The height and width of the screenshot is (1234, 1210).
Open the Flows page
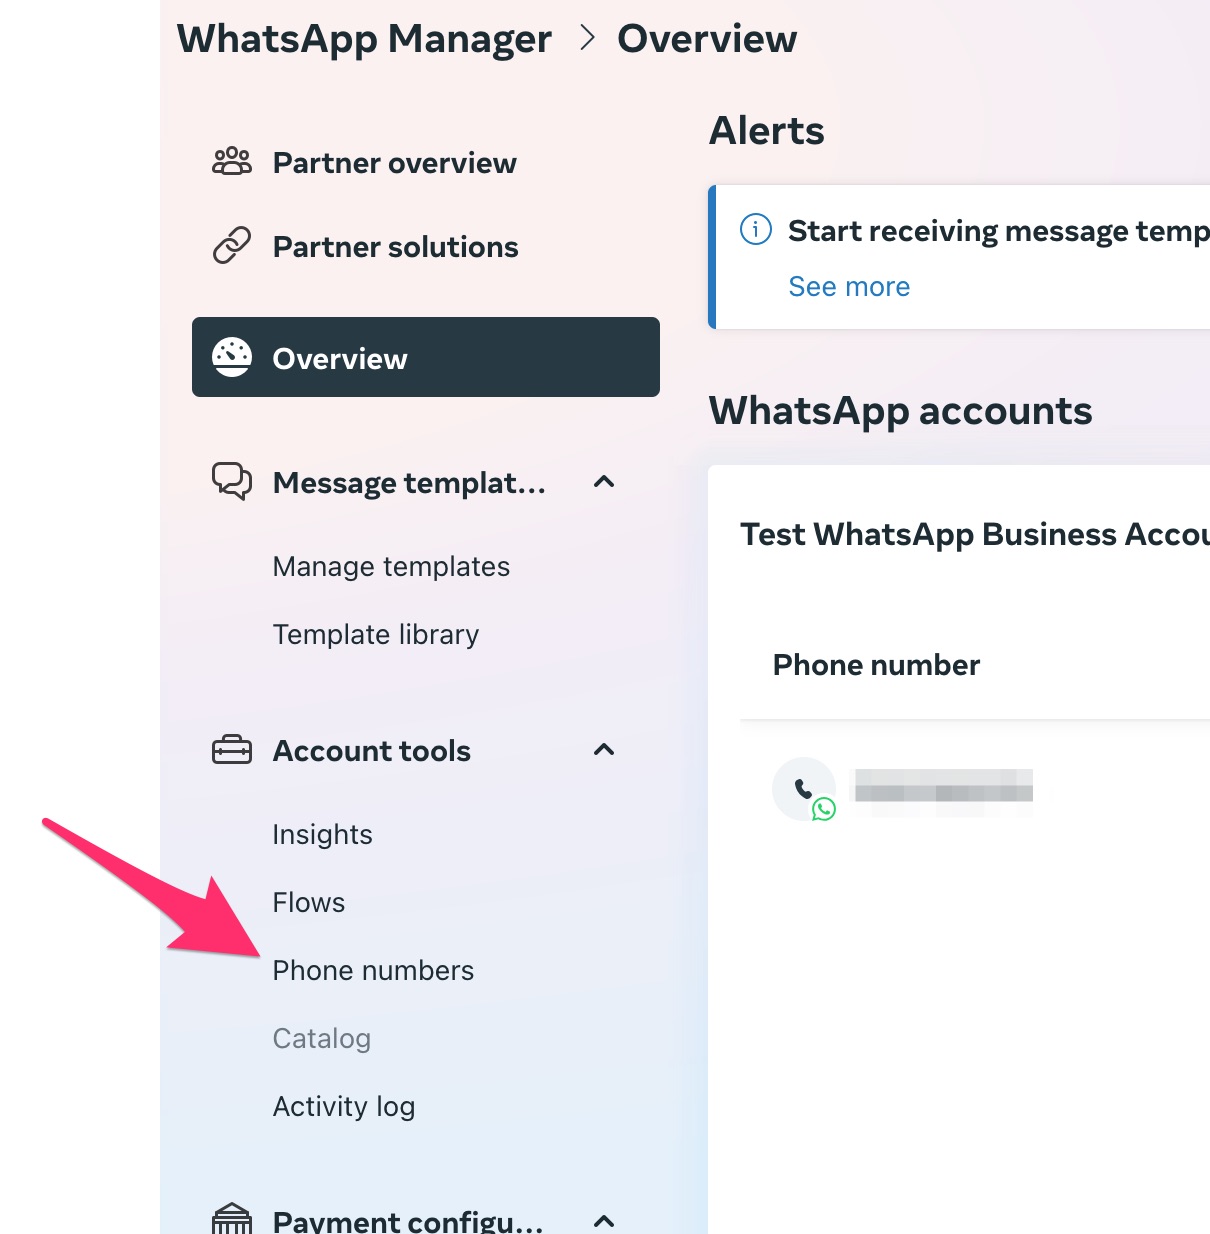point(309,902)
